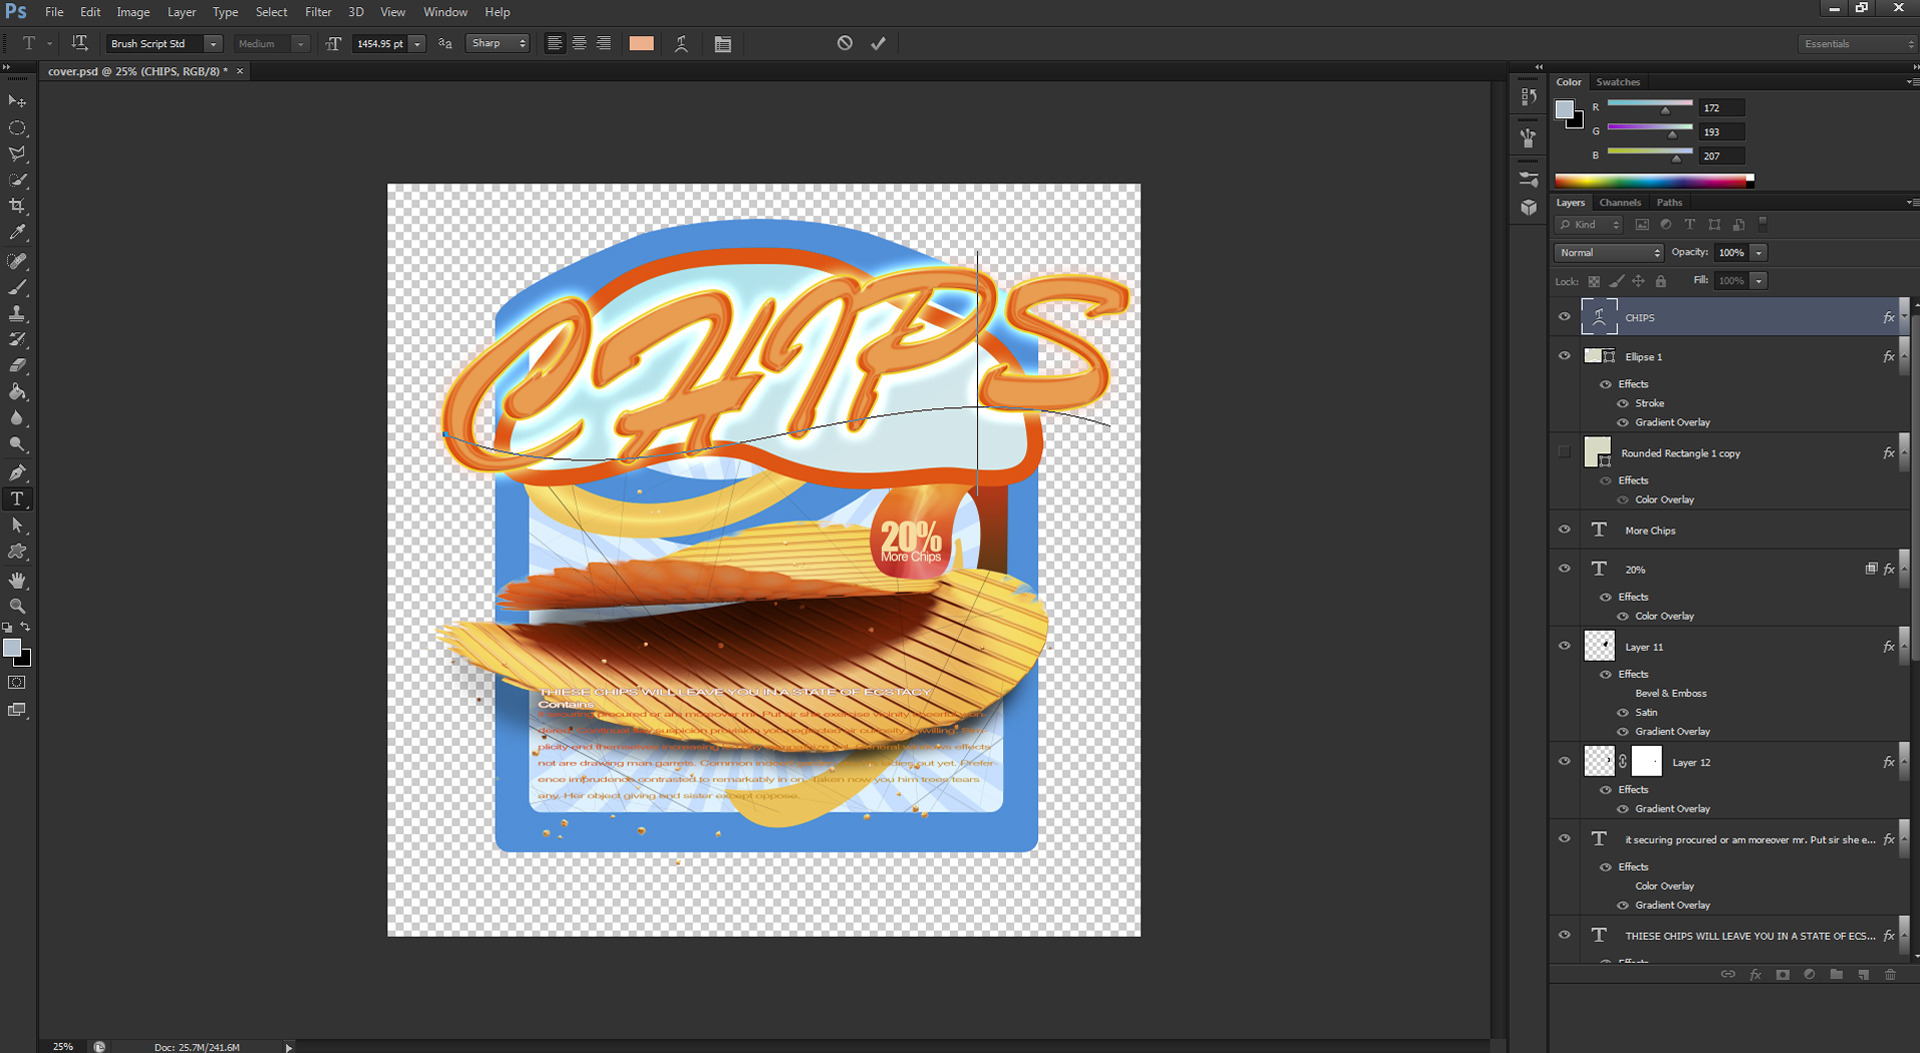This screenshot has width=1920, height=1053.
Task: Open the blend mode Normal dropdown
Action: click(1608, 253)
